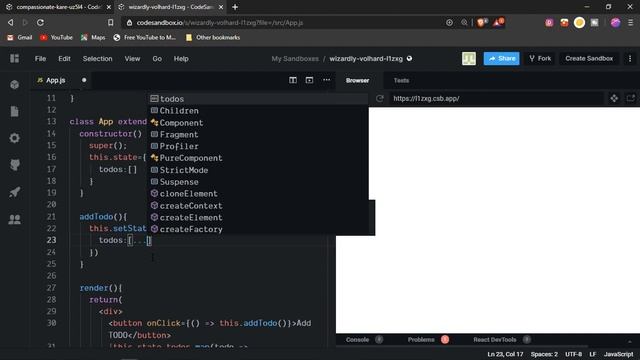The width and height of the screenshot is (640, 360).
Task: Choose createContext autocomplete suggestion
Action: [x=258, y=206]
